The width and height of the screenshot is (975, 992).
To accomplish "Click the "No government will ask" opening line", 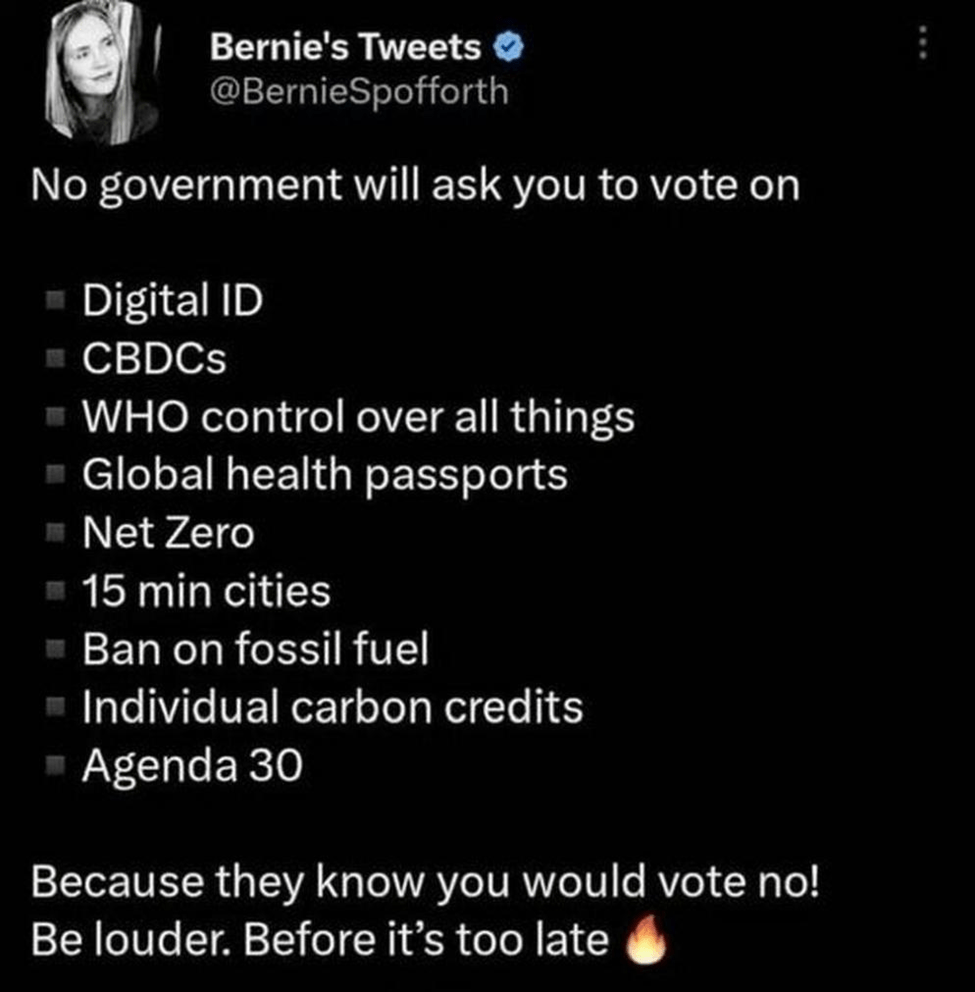I will click(x=416, y=186).
